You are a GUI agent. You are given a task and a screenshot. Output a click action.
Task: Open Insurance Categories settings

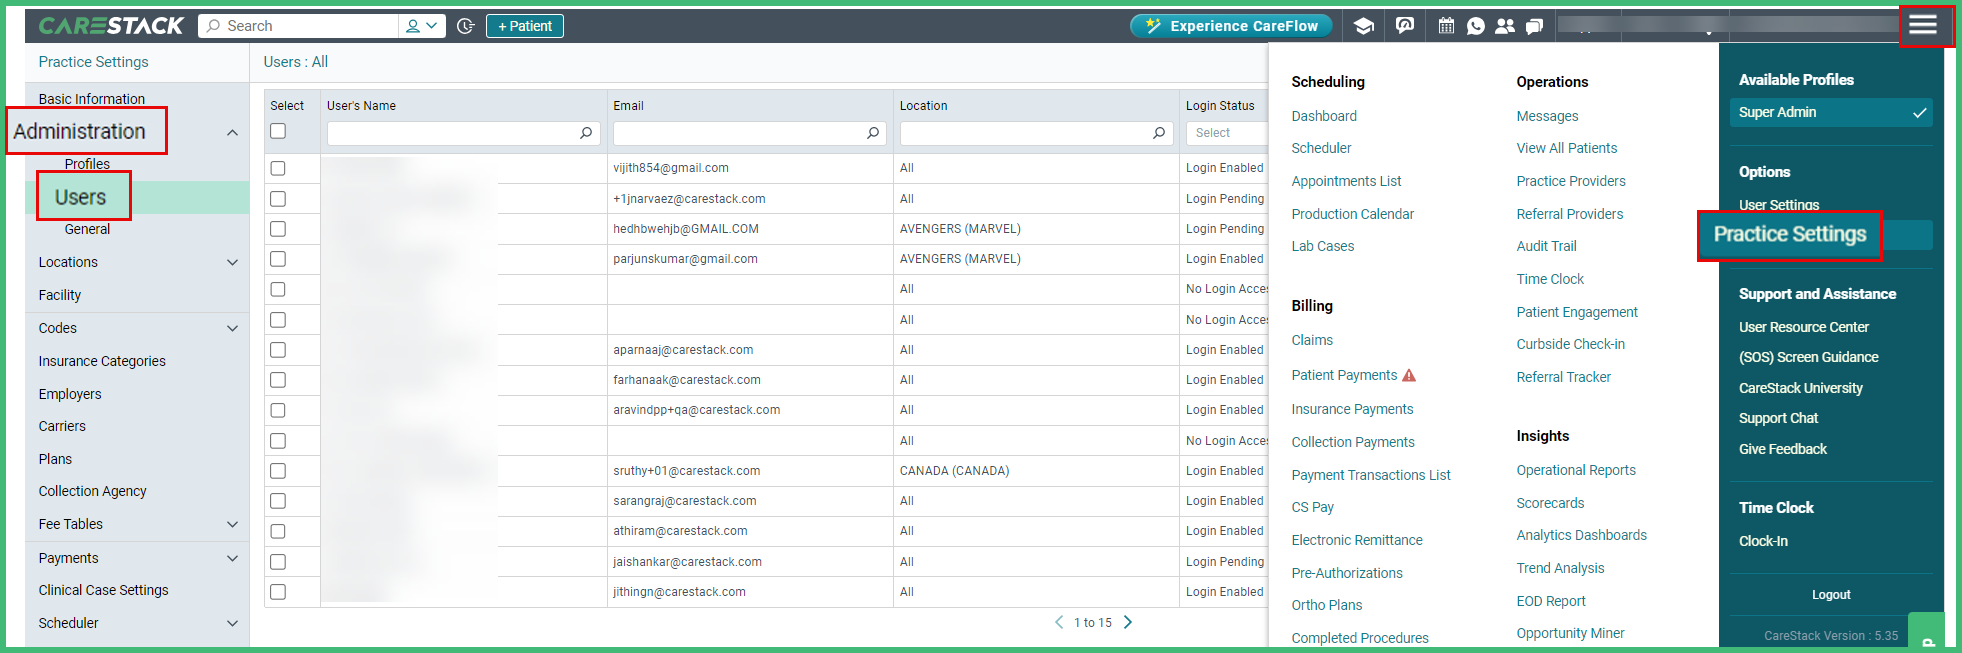pyautogui.click(x=102, y=361)
